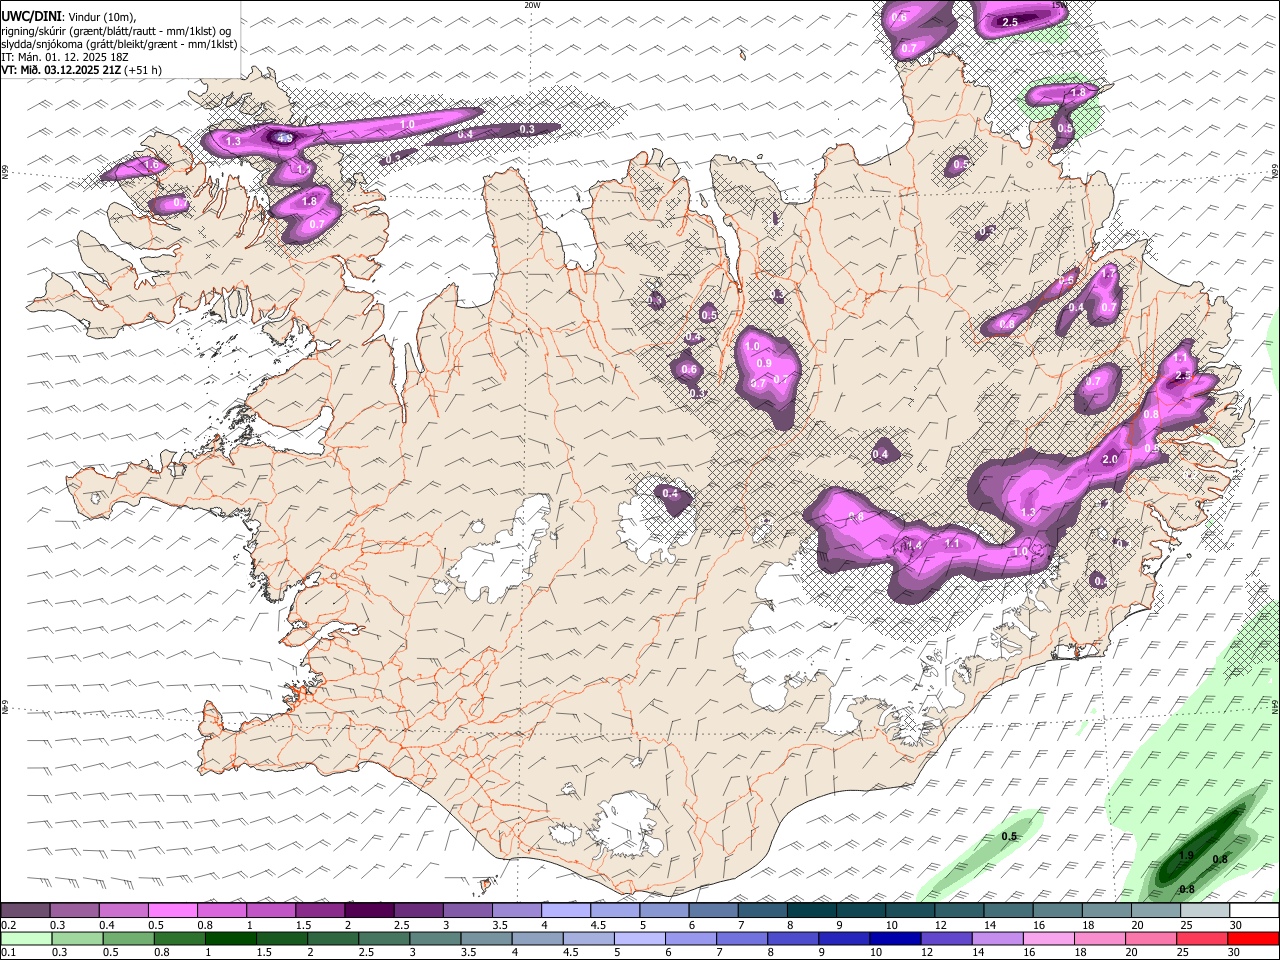Pick the bright red swatch starting at 30 in lower legend
The image size is (1280, 960).
(x=1253, y=938)
